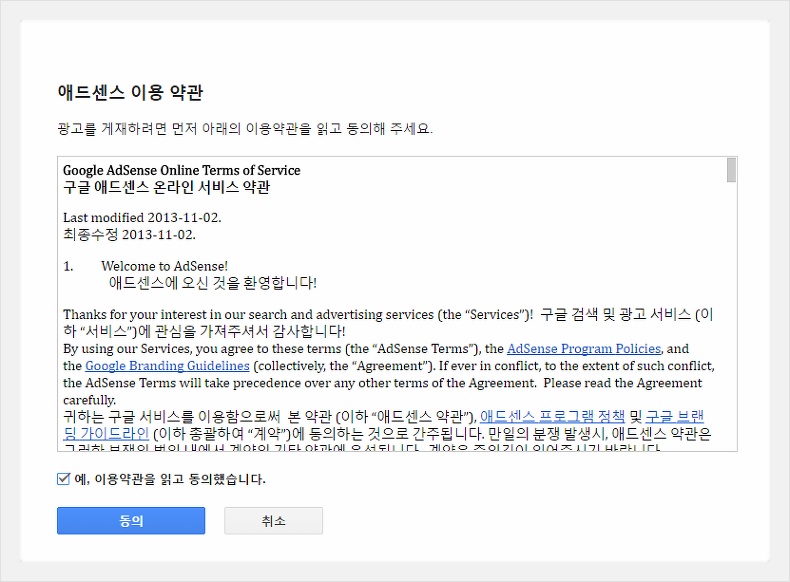The height and width of the screenshot is (582, 790).
Task: Click the label '예, 이용약관을 읽고 동의했습니다.'
Action: click(170, 479)
